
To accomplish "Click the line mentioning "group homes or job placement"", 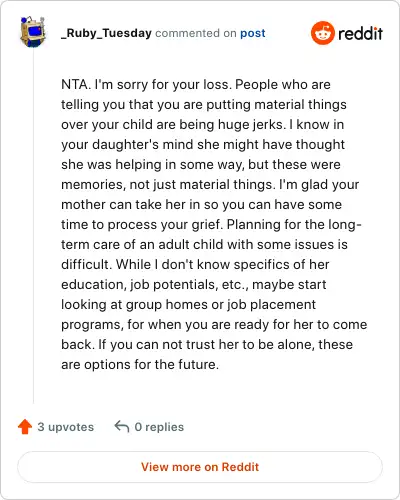I will (188, 304).
